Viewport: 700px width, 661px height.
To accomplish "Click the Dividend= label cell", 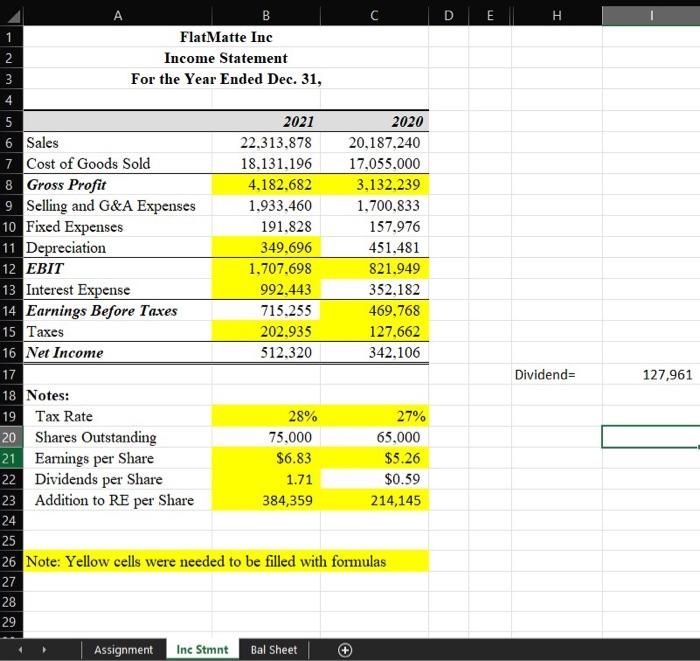I will 557,374.
